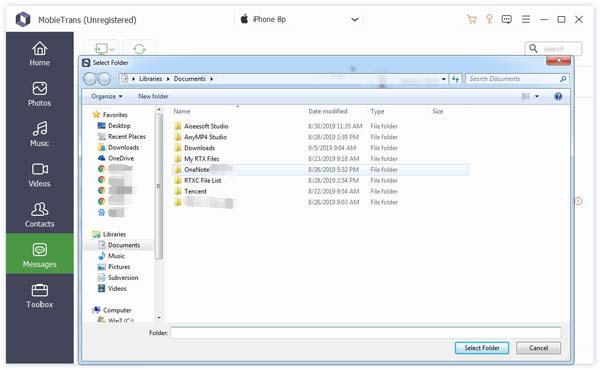
Task: Select Subversion library in navigation pane
Action: [x=118, y=277]
